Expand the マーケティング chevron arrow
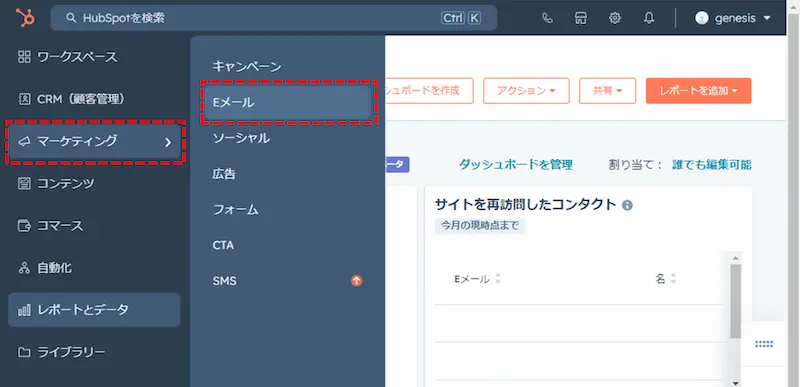Viewport: 800px width, 387px height. (168, 142)
